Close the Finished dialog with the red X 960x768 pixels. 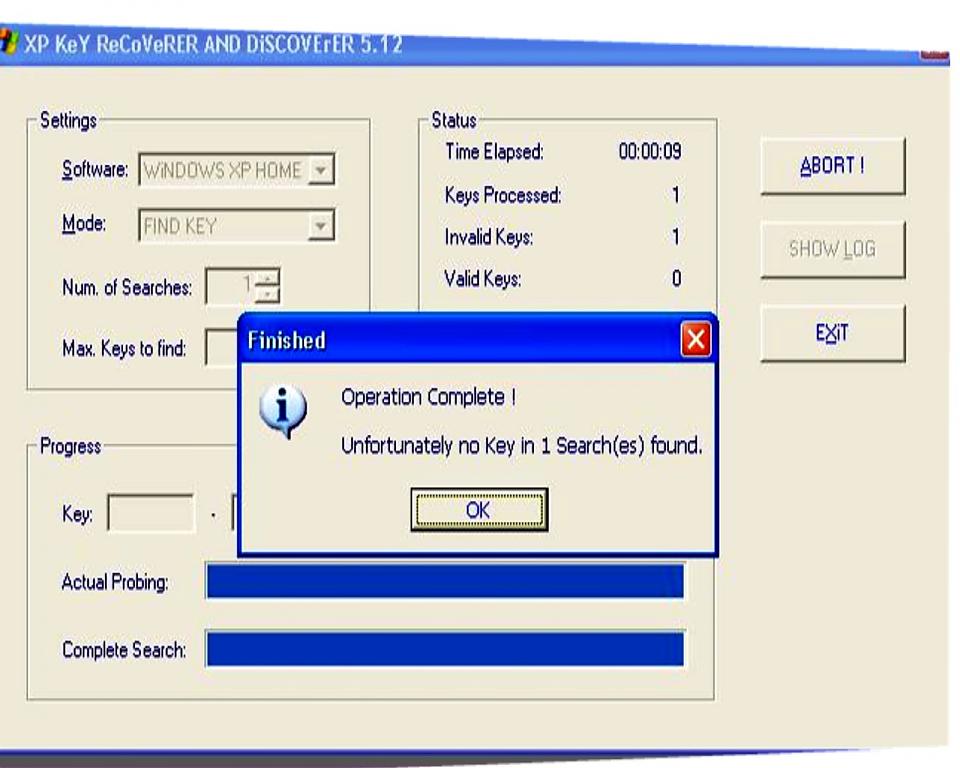[696, 339]
